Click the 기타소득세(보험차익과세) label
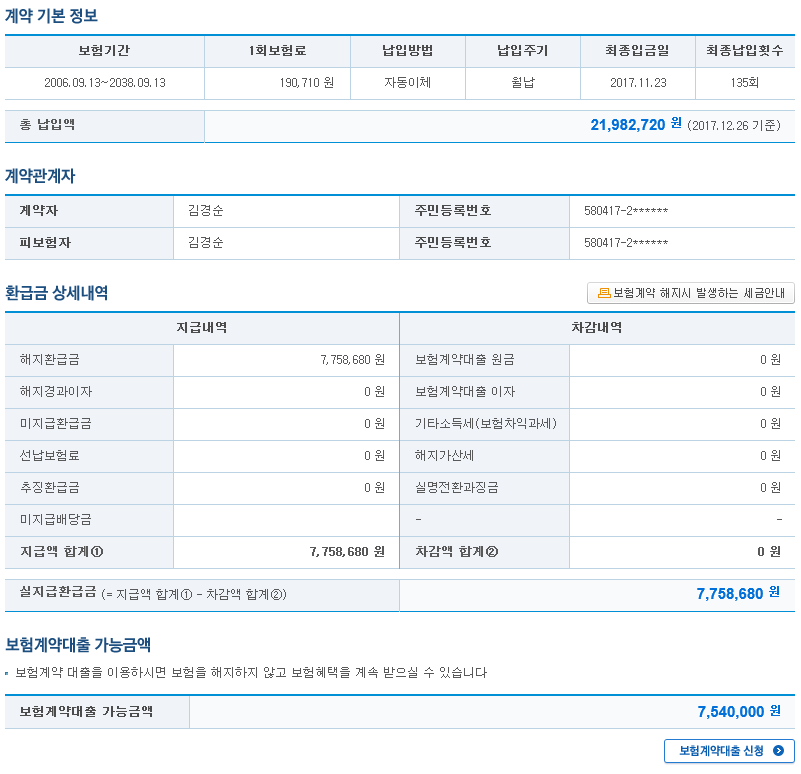 [486, 424]
